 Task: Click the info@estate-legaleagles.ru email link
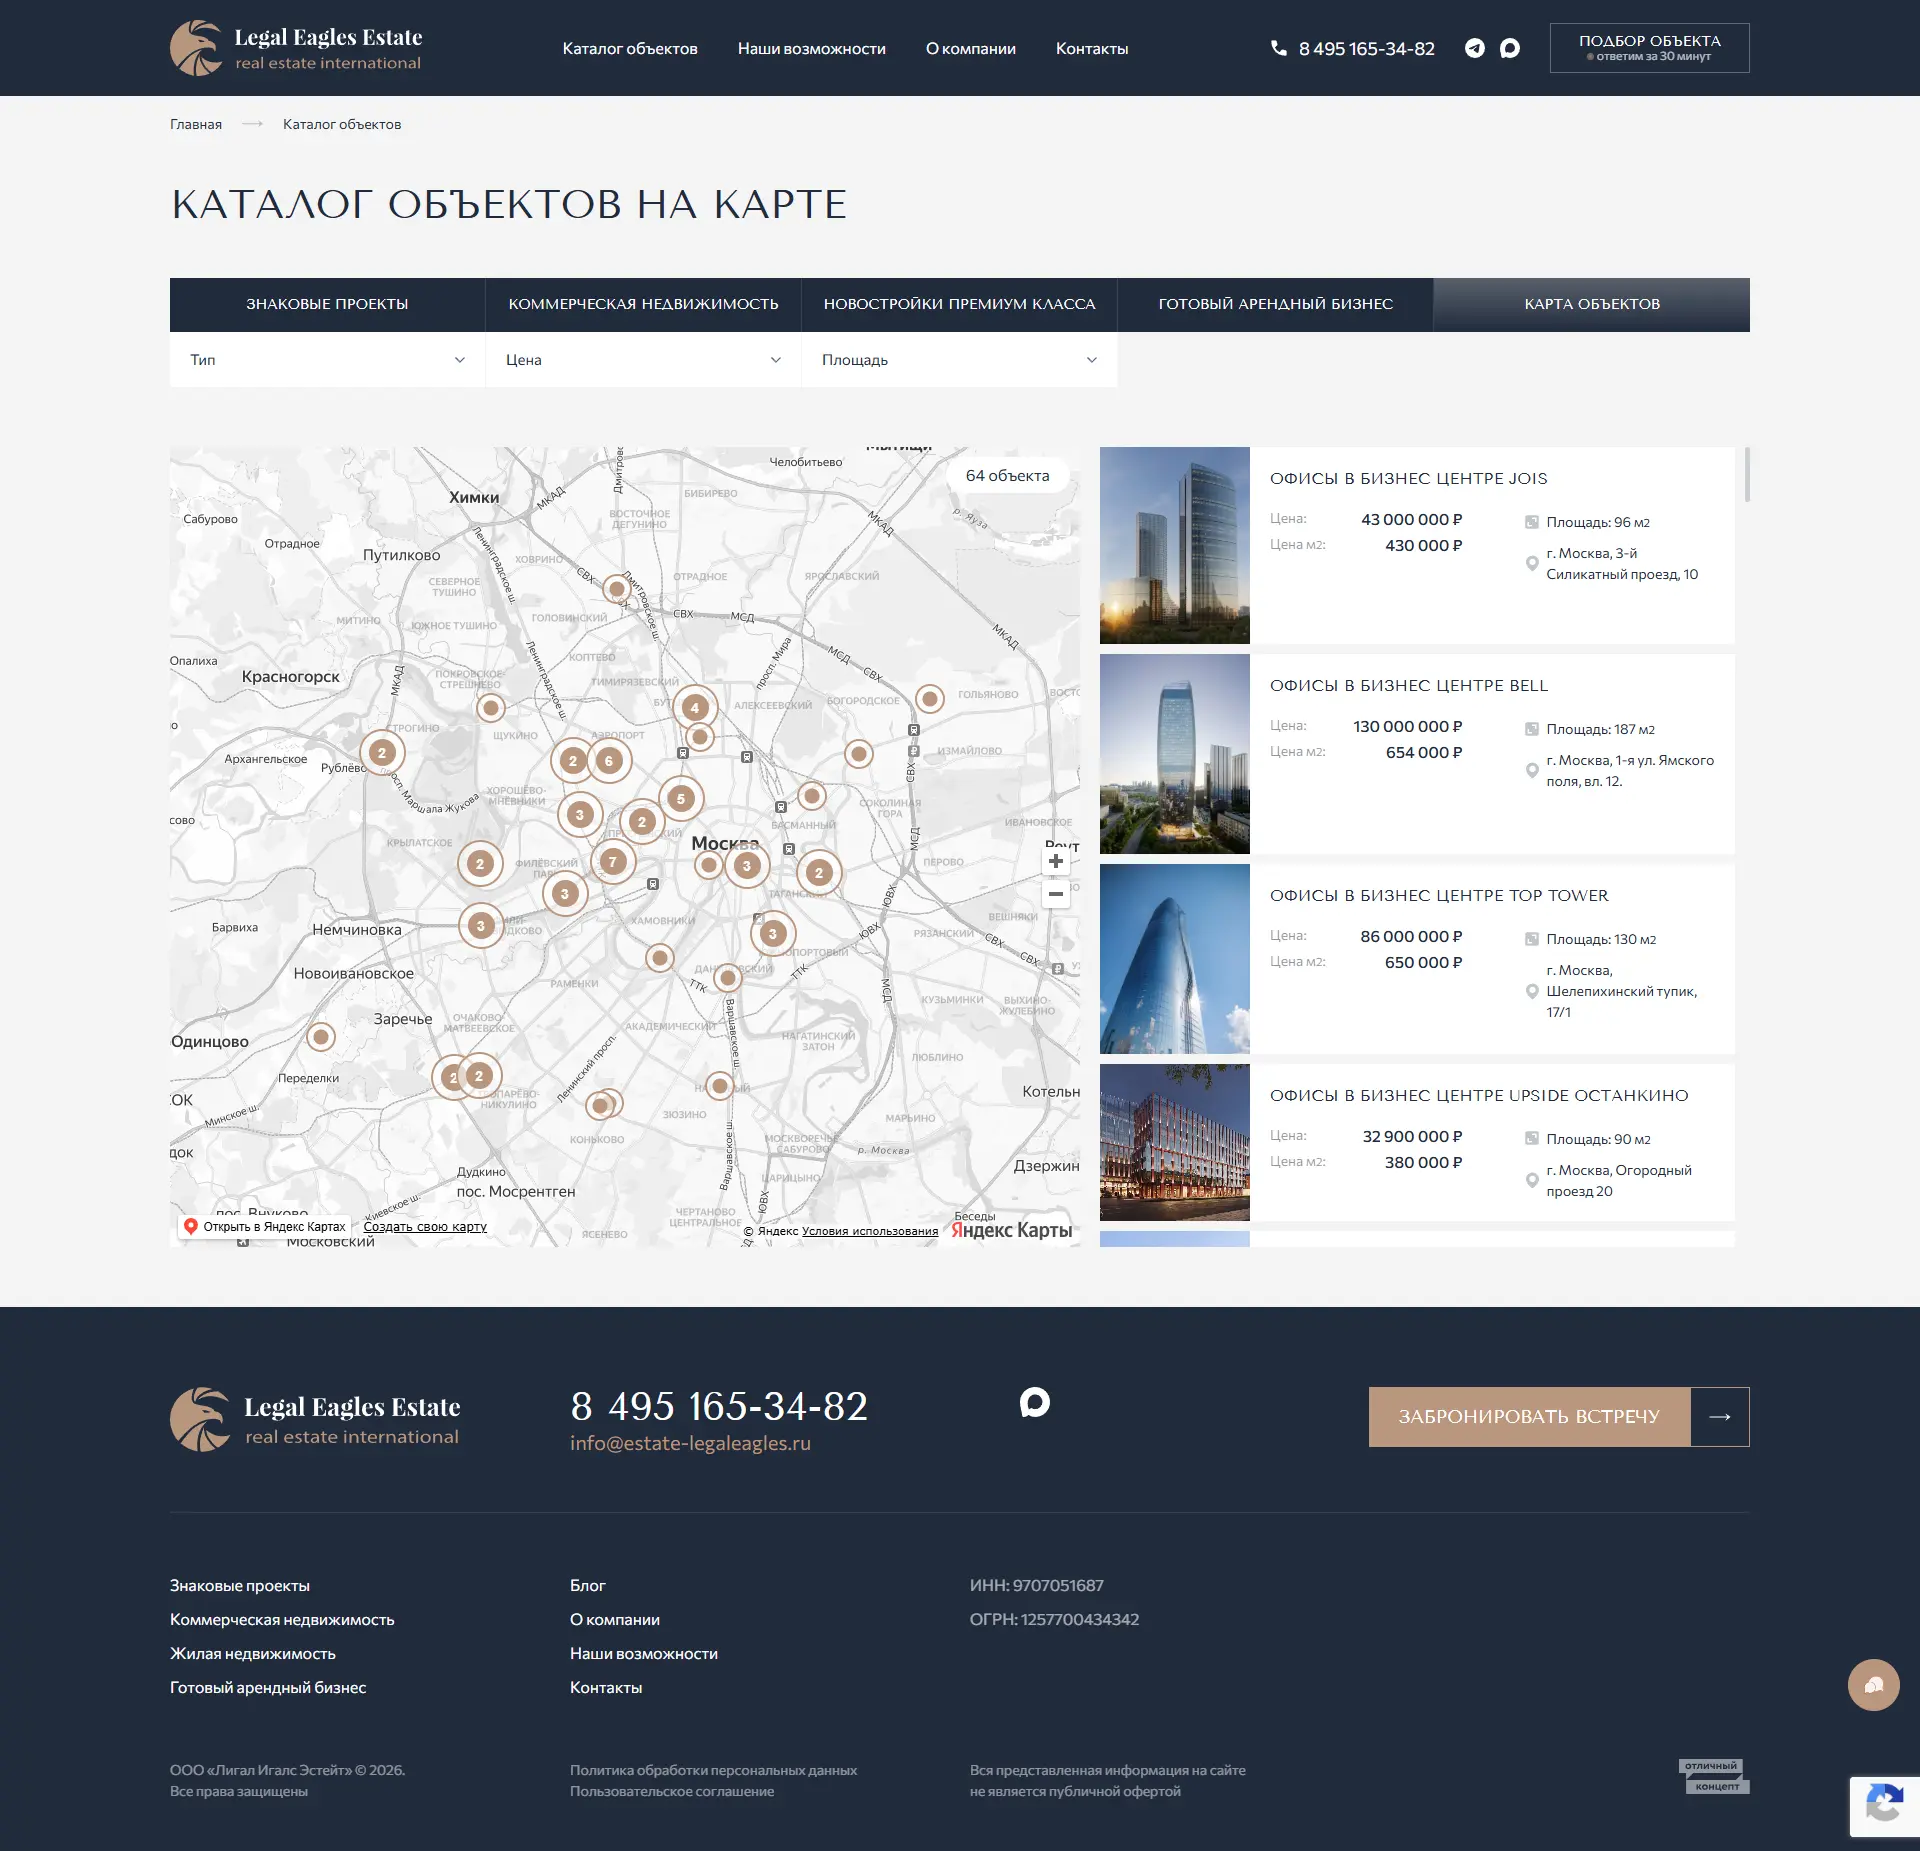point(690,1443)
